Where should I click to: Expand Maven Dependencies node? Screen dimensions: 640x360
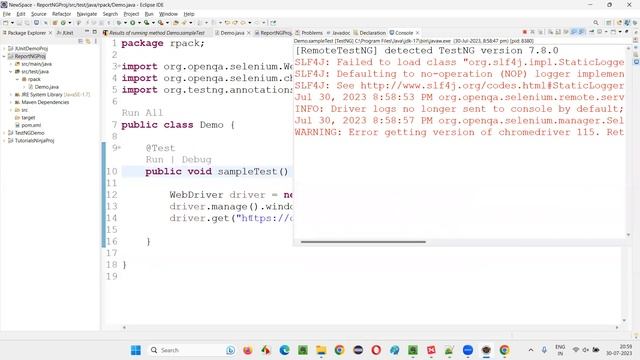coord(11,102)
